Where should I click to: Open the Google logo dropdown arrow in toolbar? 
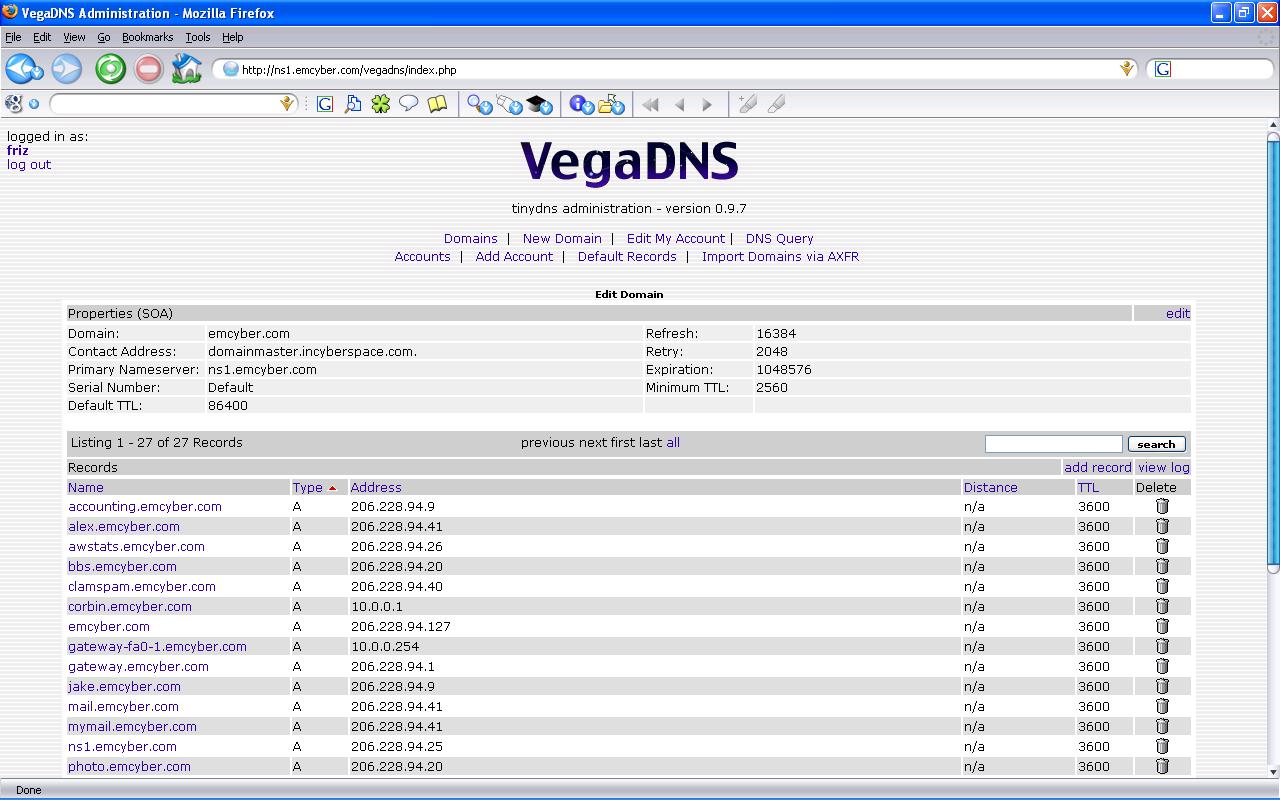tap(33, 103)
